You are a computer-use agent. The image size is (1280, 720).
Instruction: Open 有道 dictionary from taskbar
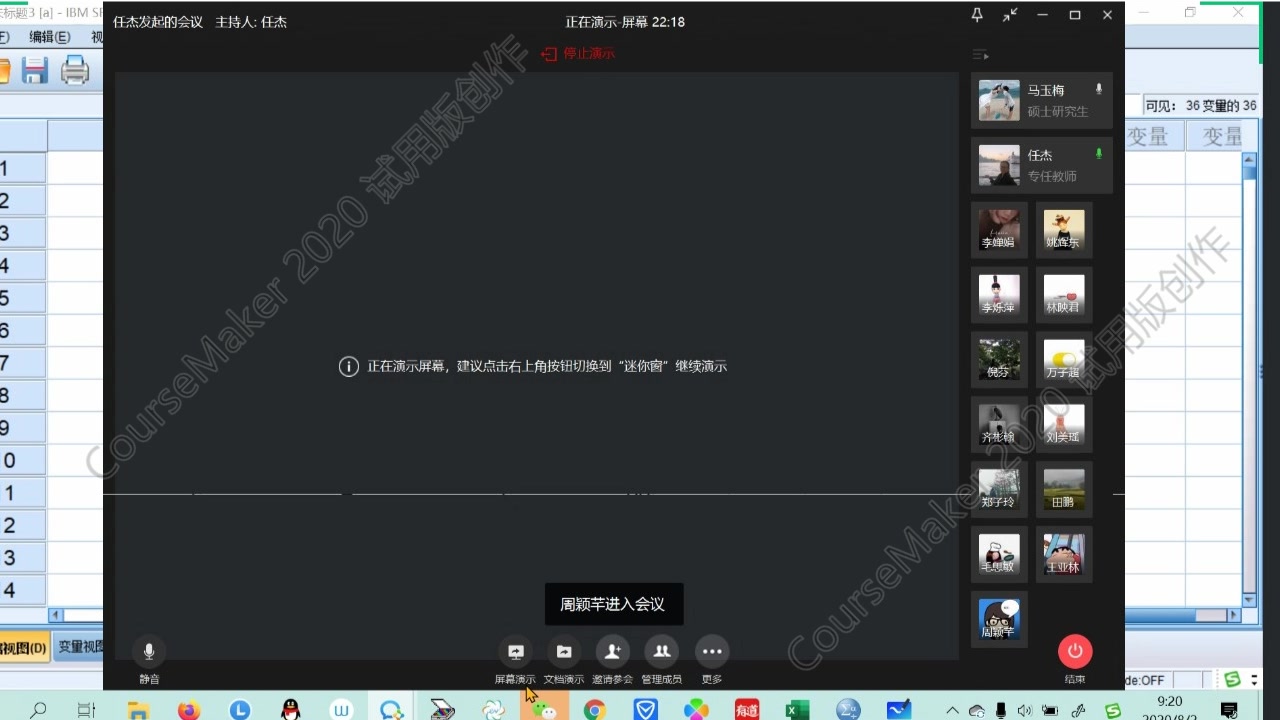coord(746,709)
